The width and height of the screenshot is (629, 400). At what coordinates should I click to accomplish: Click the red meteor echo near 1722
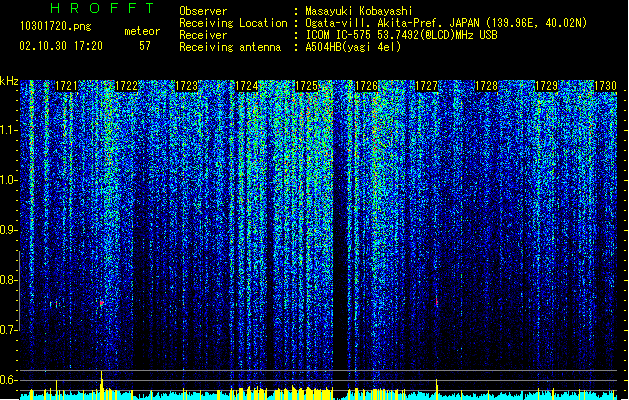(102, 304)
